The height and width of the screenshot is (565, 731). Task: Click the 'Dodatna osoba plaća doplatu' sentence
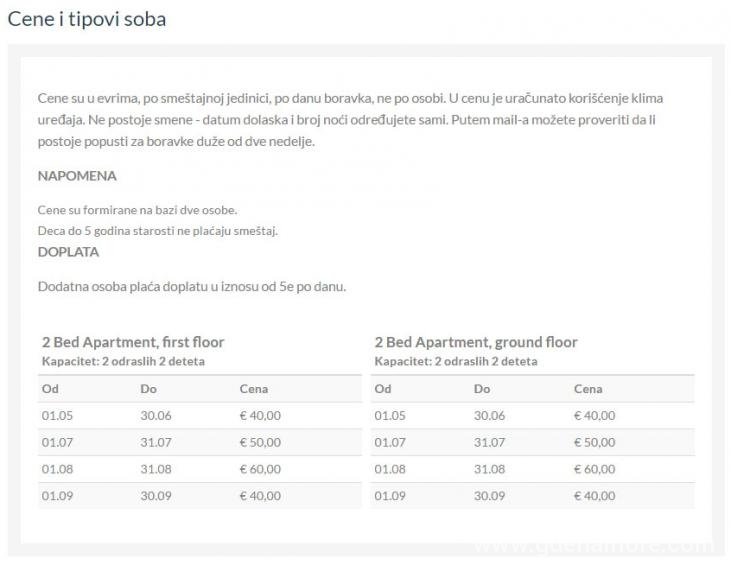pos(192,286)
